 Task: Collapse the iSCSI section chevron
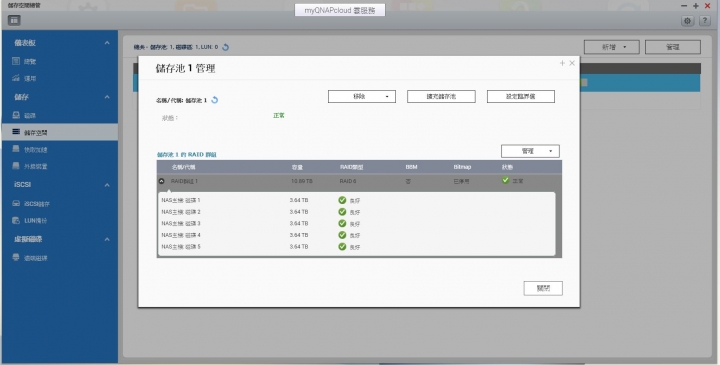(x=107, y=185)
